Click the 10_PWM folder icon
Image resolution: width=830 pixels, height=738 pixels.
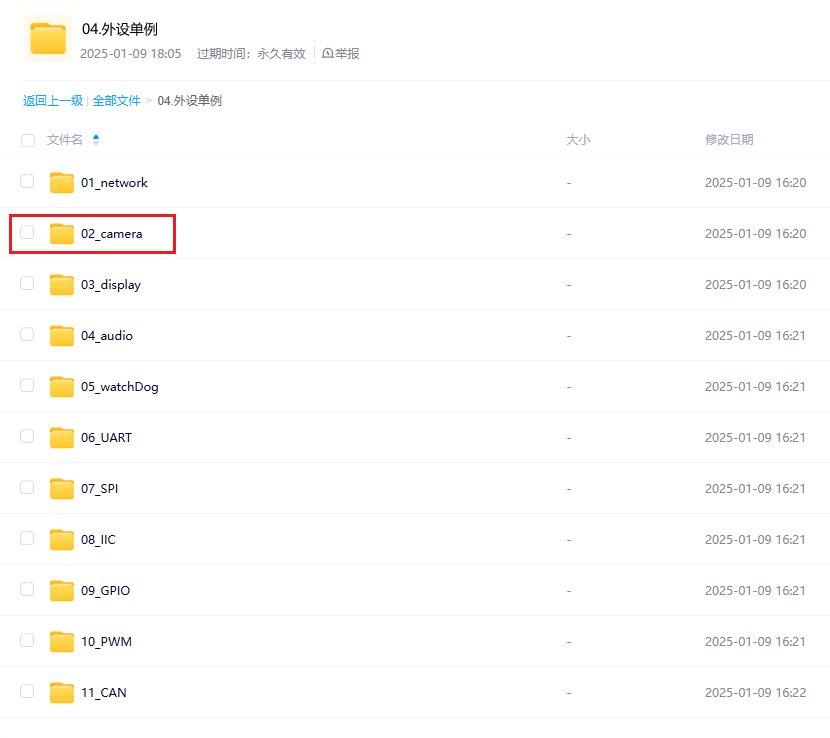pos(61,641)
